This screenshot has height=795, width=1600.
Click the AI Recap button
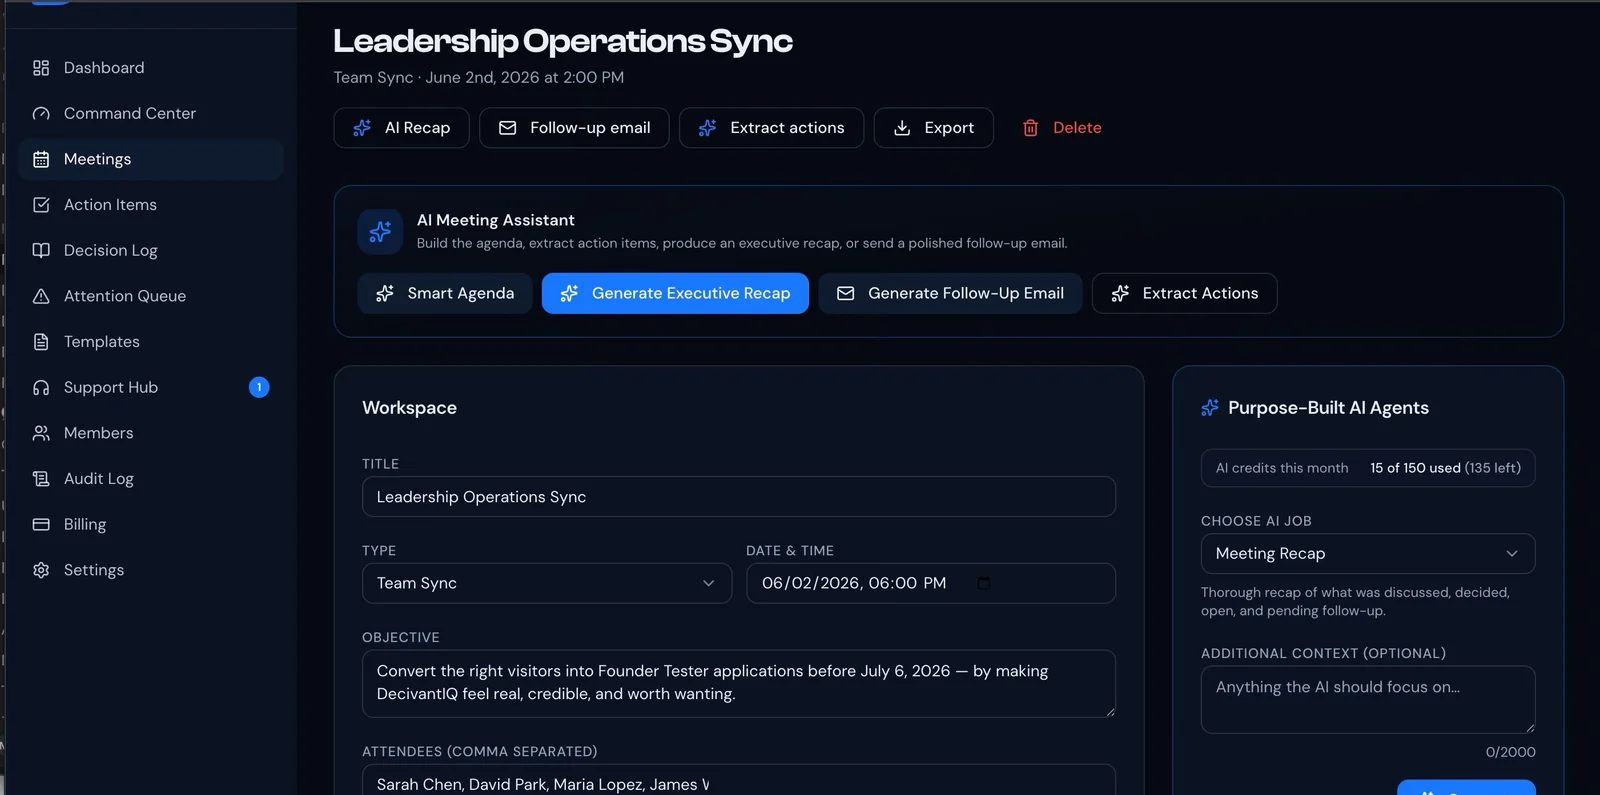401,128
